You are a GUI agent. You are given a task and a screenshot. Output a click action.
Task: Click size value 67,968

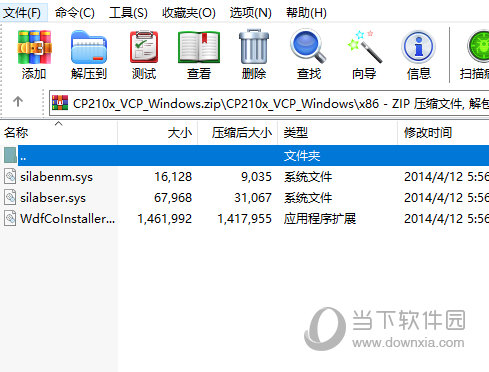tap(173, 198)
